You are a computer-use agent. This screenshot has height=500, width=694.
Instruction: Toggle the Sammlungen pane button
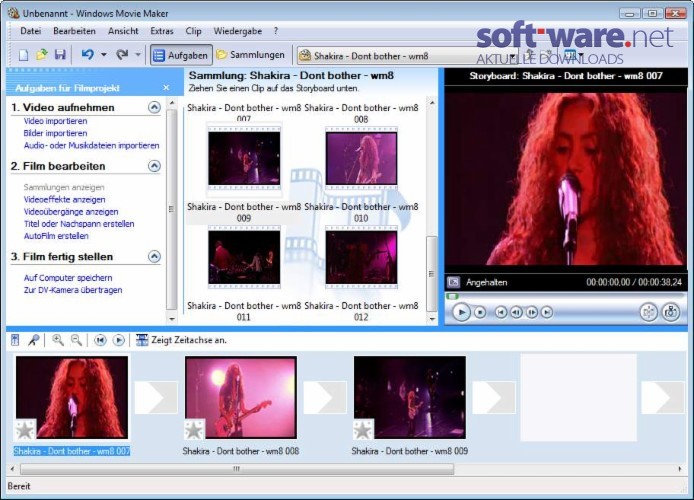pyautogui.click(x=251, y=55)
